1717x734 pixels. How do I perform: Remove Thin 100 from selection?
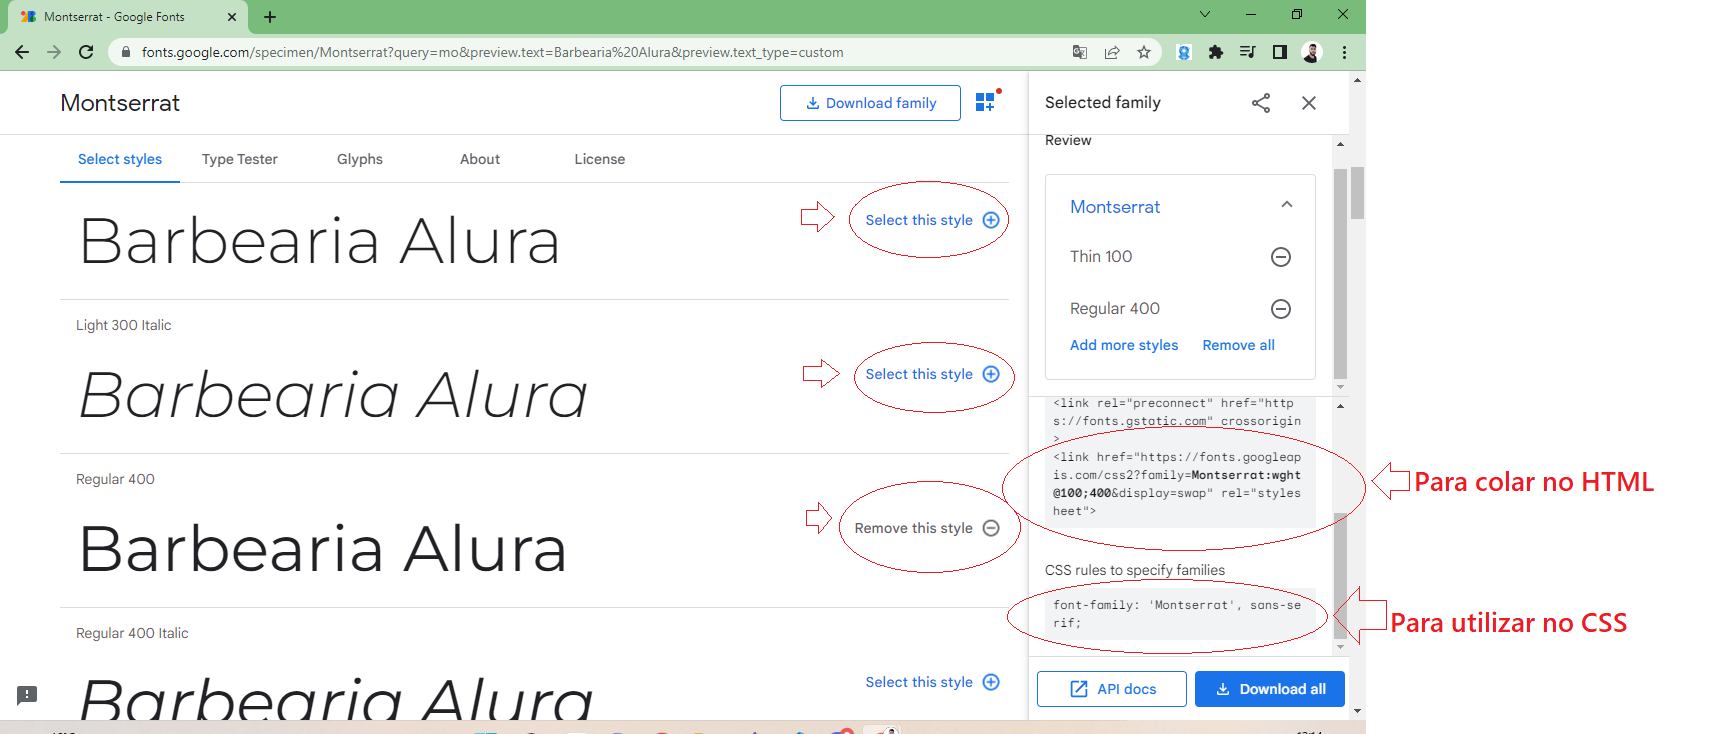(x=1281, y=257)
